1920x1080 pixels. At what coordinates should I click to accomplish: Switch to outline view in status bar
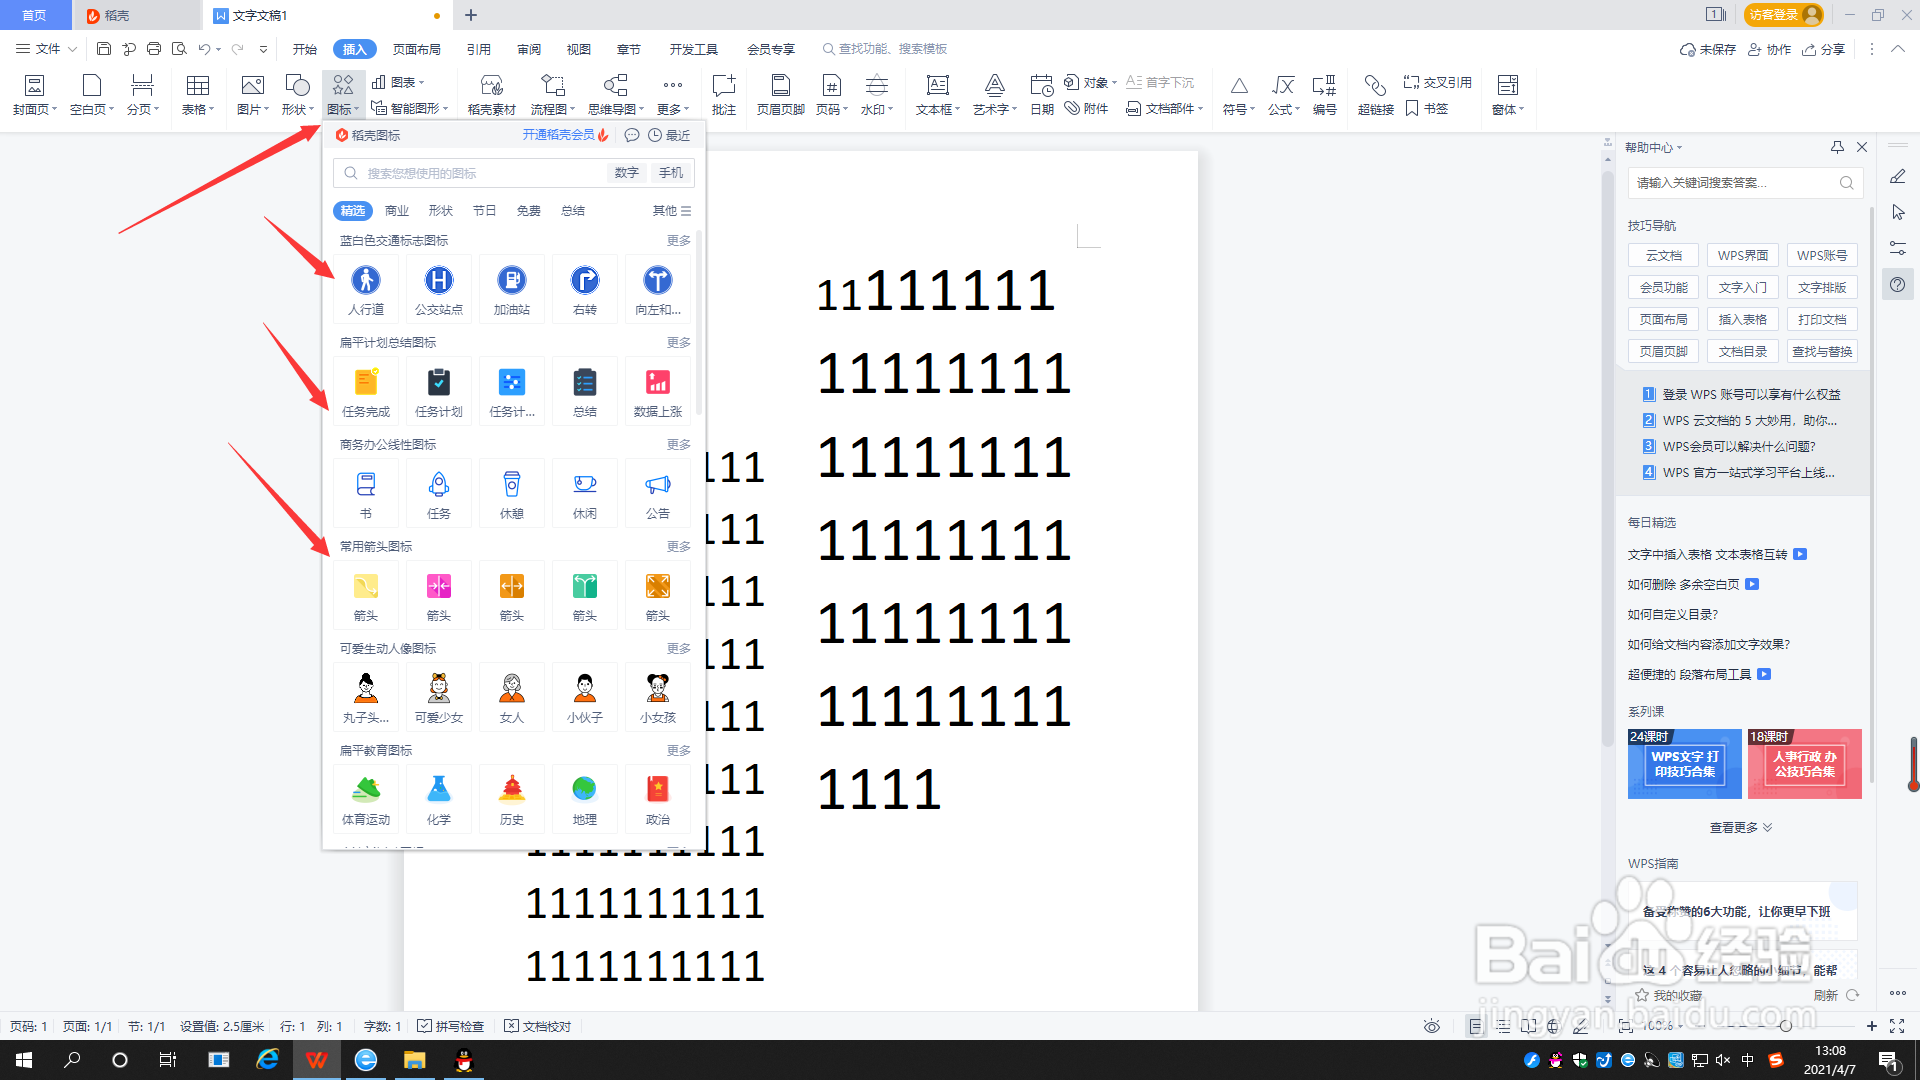[x=1502, y=1026]
